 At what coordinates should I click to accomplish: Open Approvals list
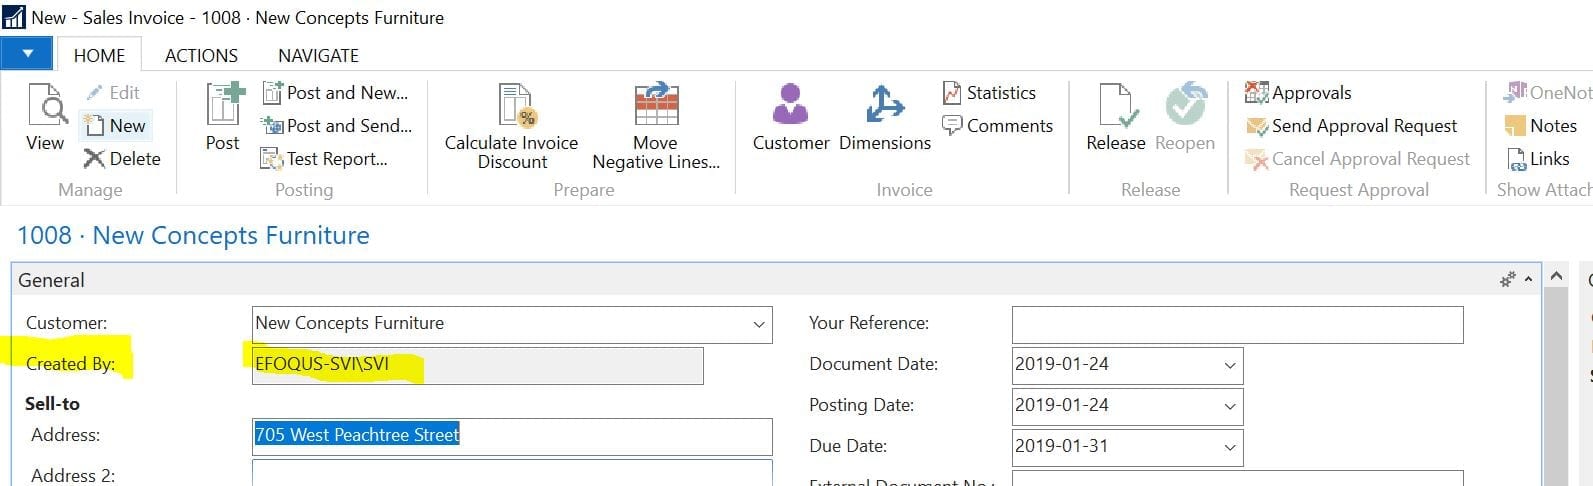(x=1298, y=93)
